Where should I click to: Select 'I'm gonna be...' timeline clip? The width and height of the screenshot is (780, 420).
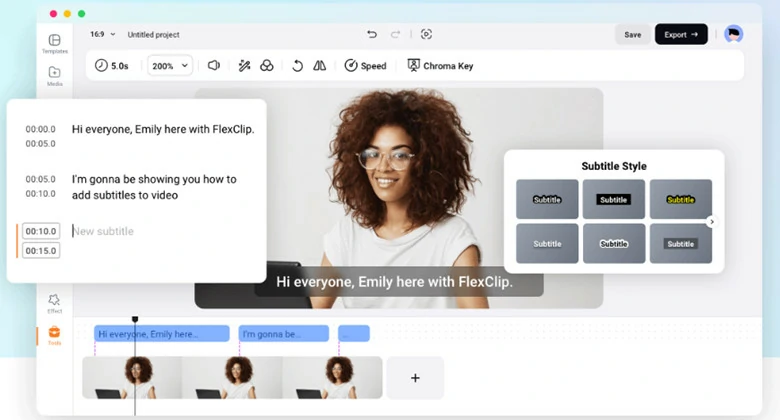point(284,333)
